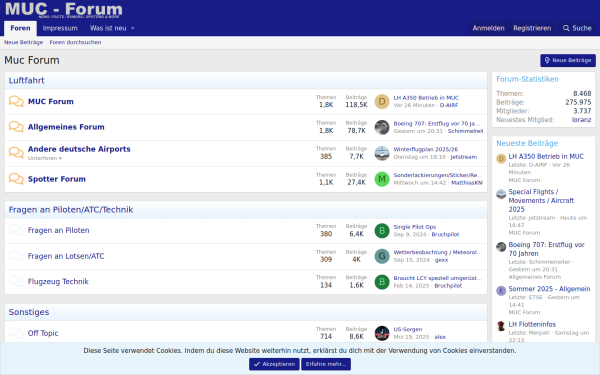Click avatar beside sidebar Boeing 707 post

coord(501,247)
